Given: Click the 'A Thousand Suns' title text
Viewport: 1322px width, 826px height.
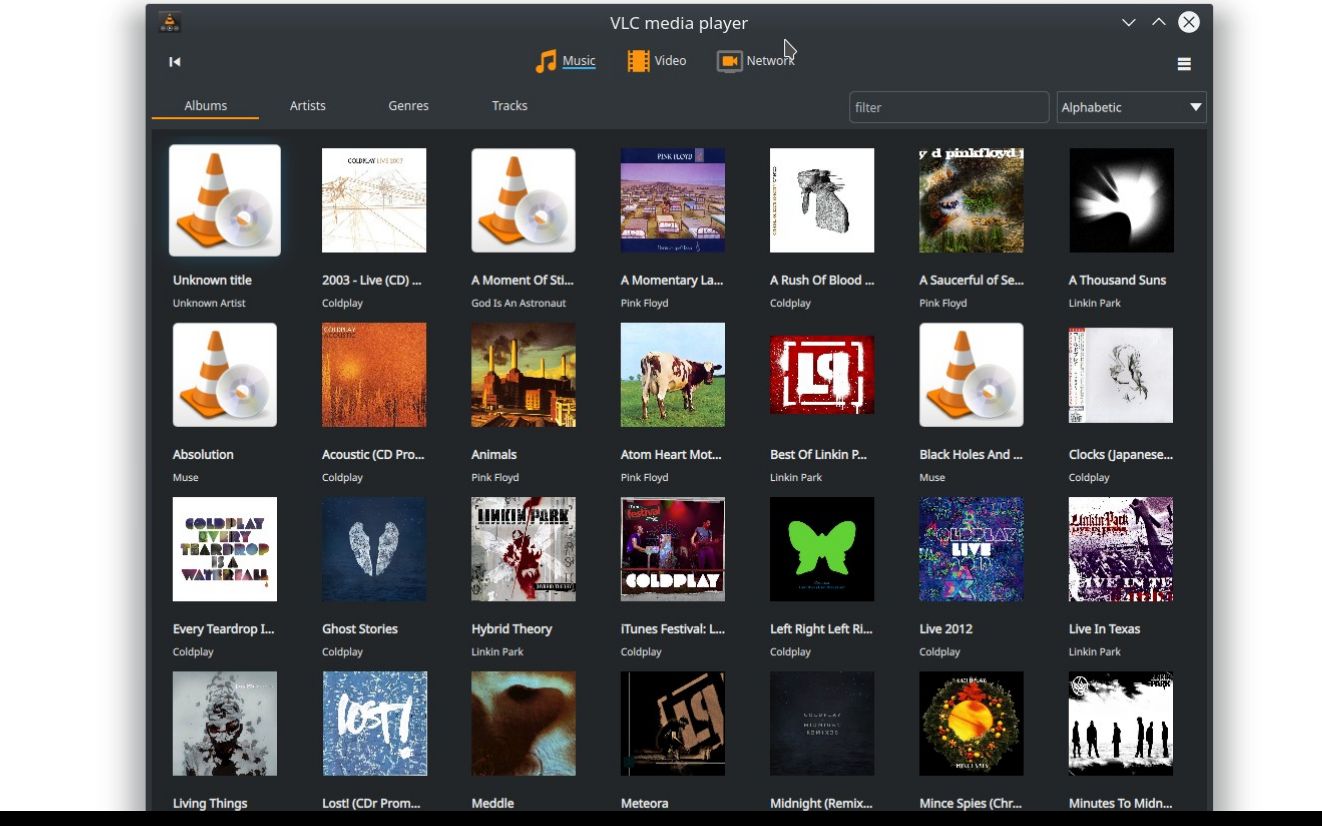Looking at the screenshot, I should tap(1117, 280).
